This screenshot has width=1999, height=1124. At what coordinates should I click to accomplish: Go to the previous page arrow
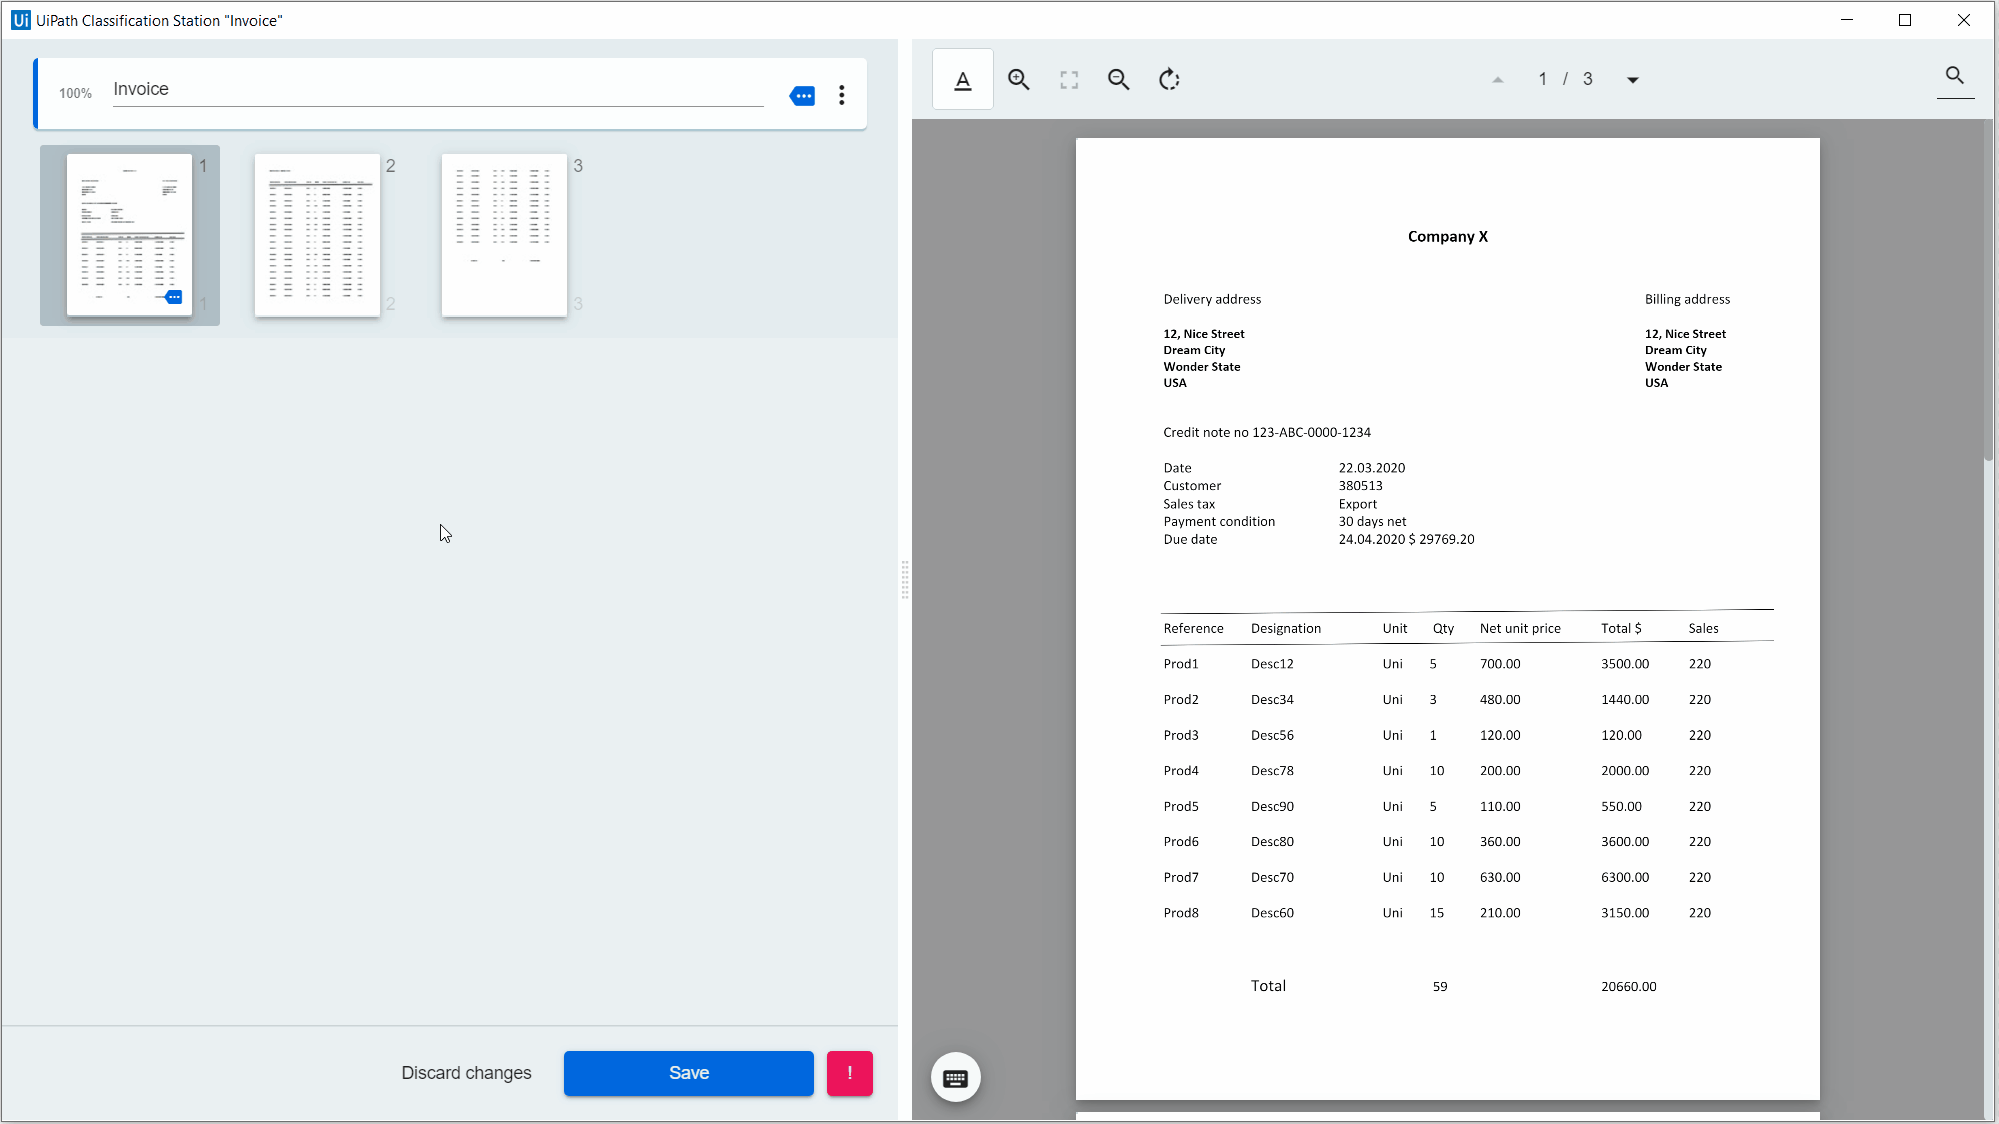click(x=1497, y=80)
